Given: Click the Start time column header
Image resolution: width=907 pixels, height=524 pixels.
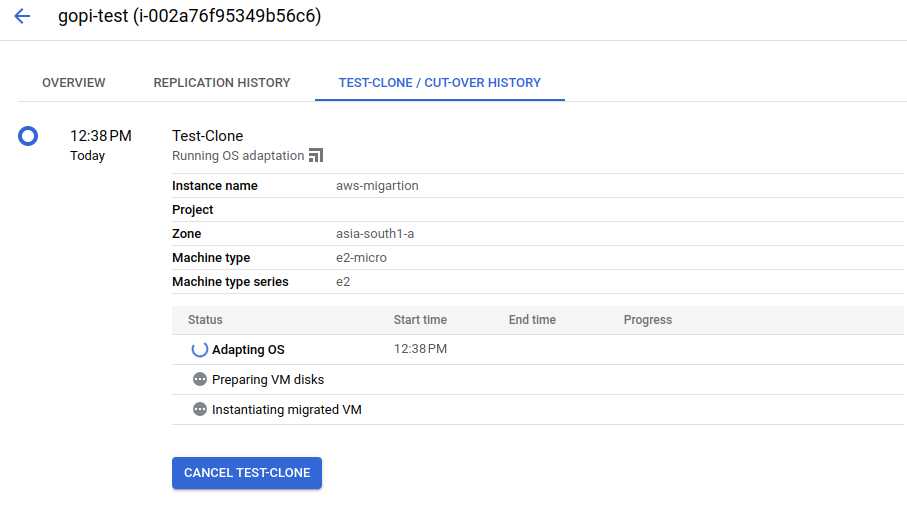Looking at the screenshot, I should [420, 320].
